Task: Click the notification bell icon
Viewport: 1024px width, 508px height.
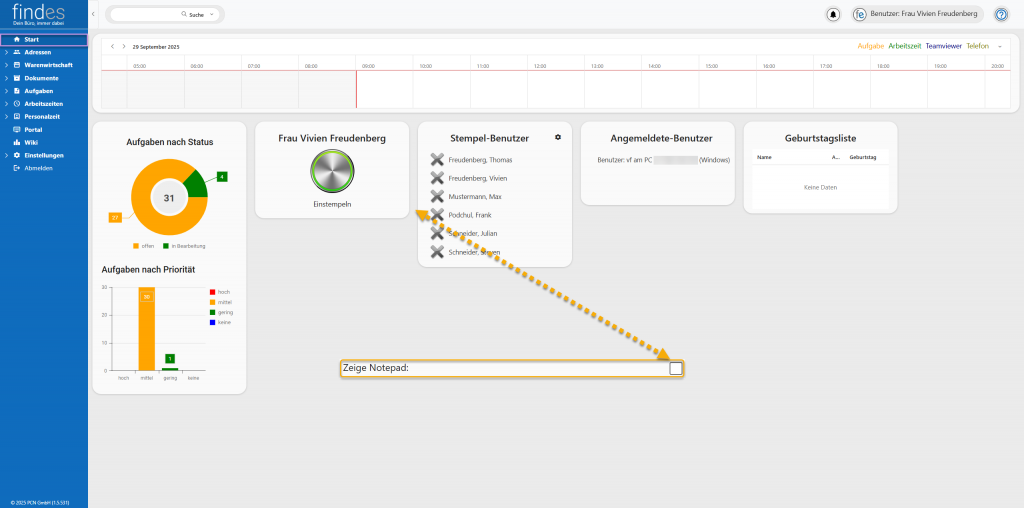Action: (x=833, y=14)
